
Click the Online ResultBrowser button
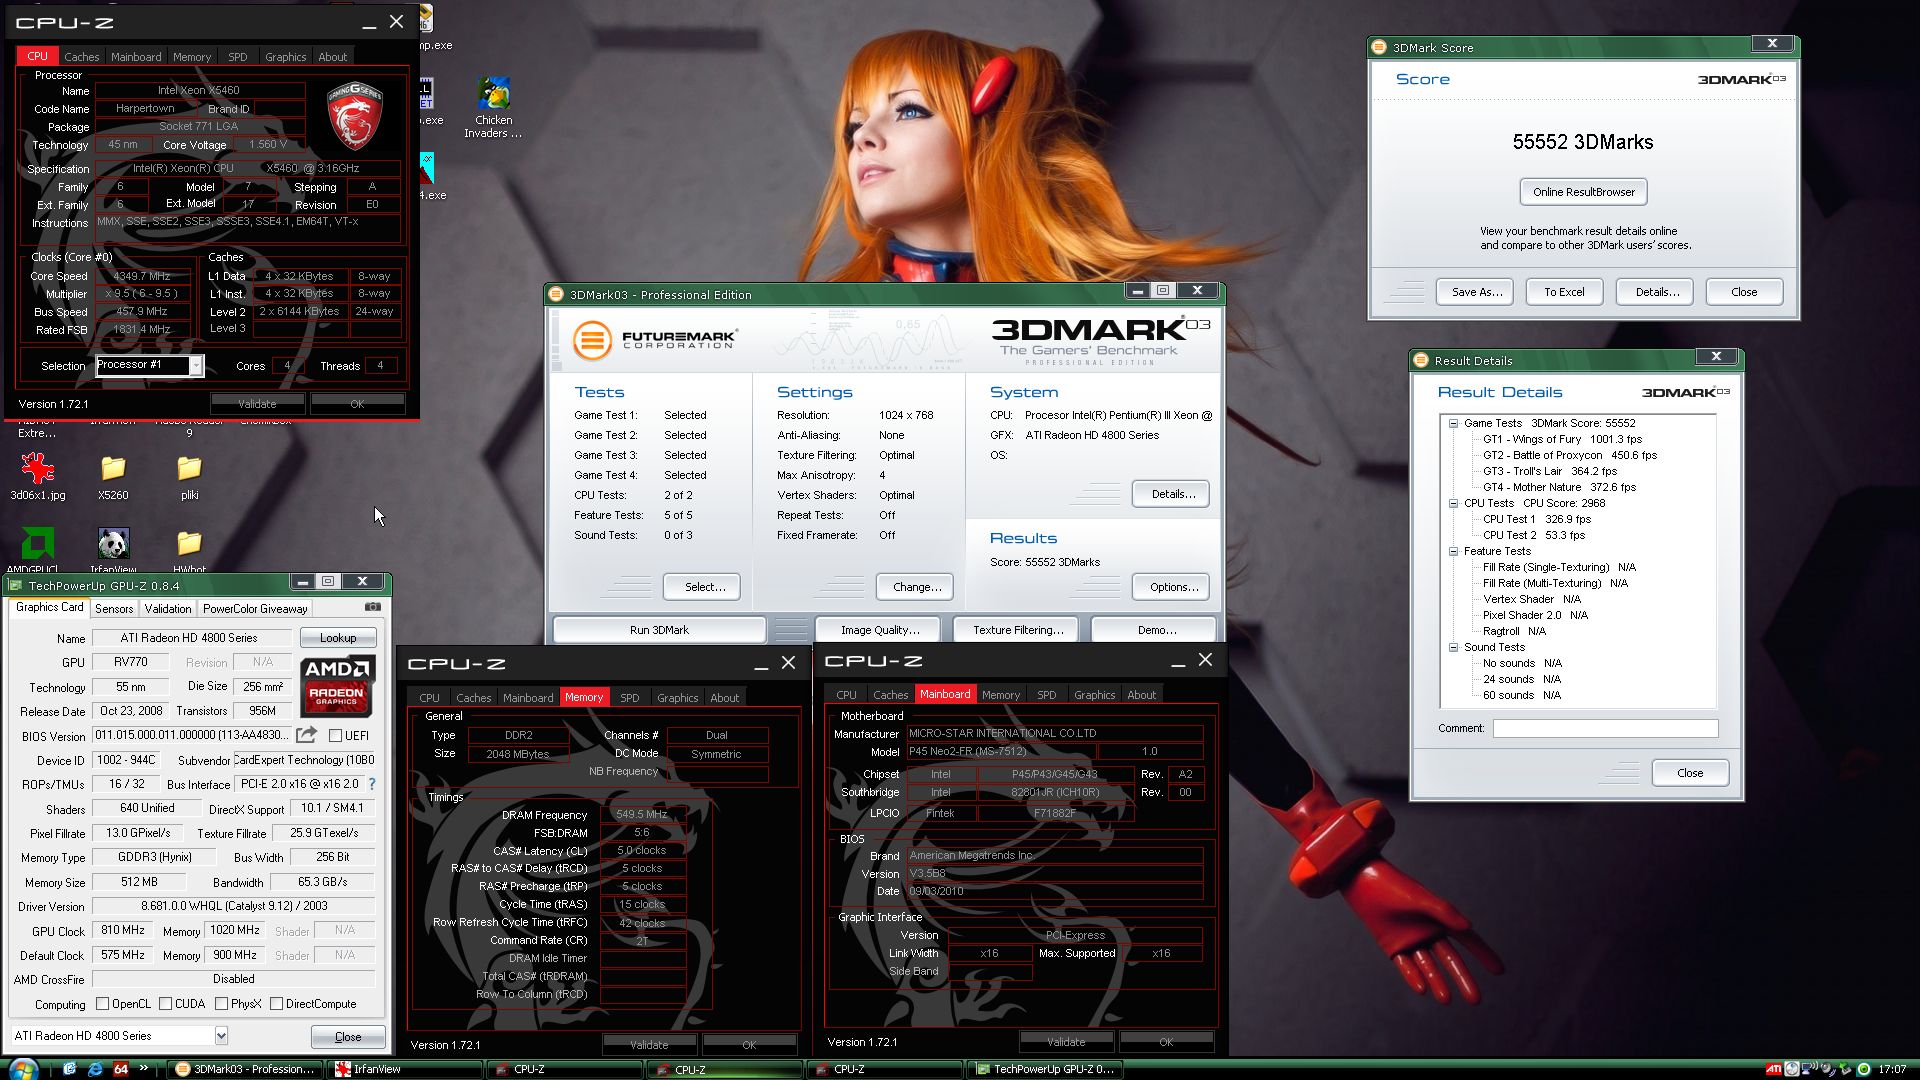pos(1584,192)
